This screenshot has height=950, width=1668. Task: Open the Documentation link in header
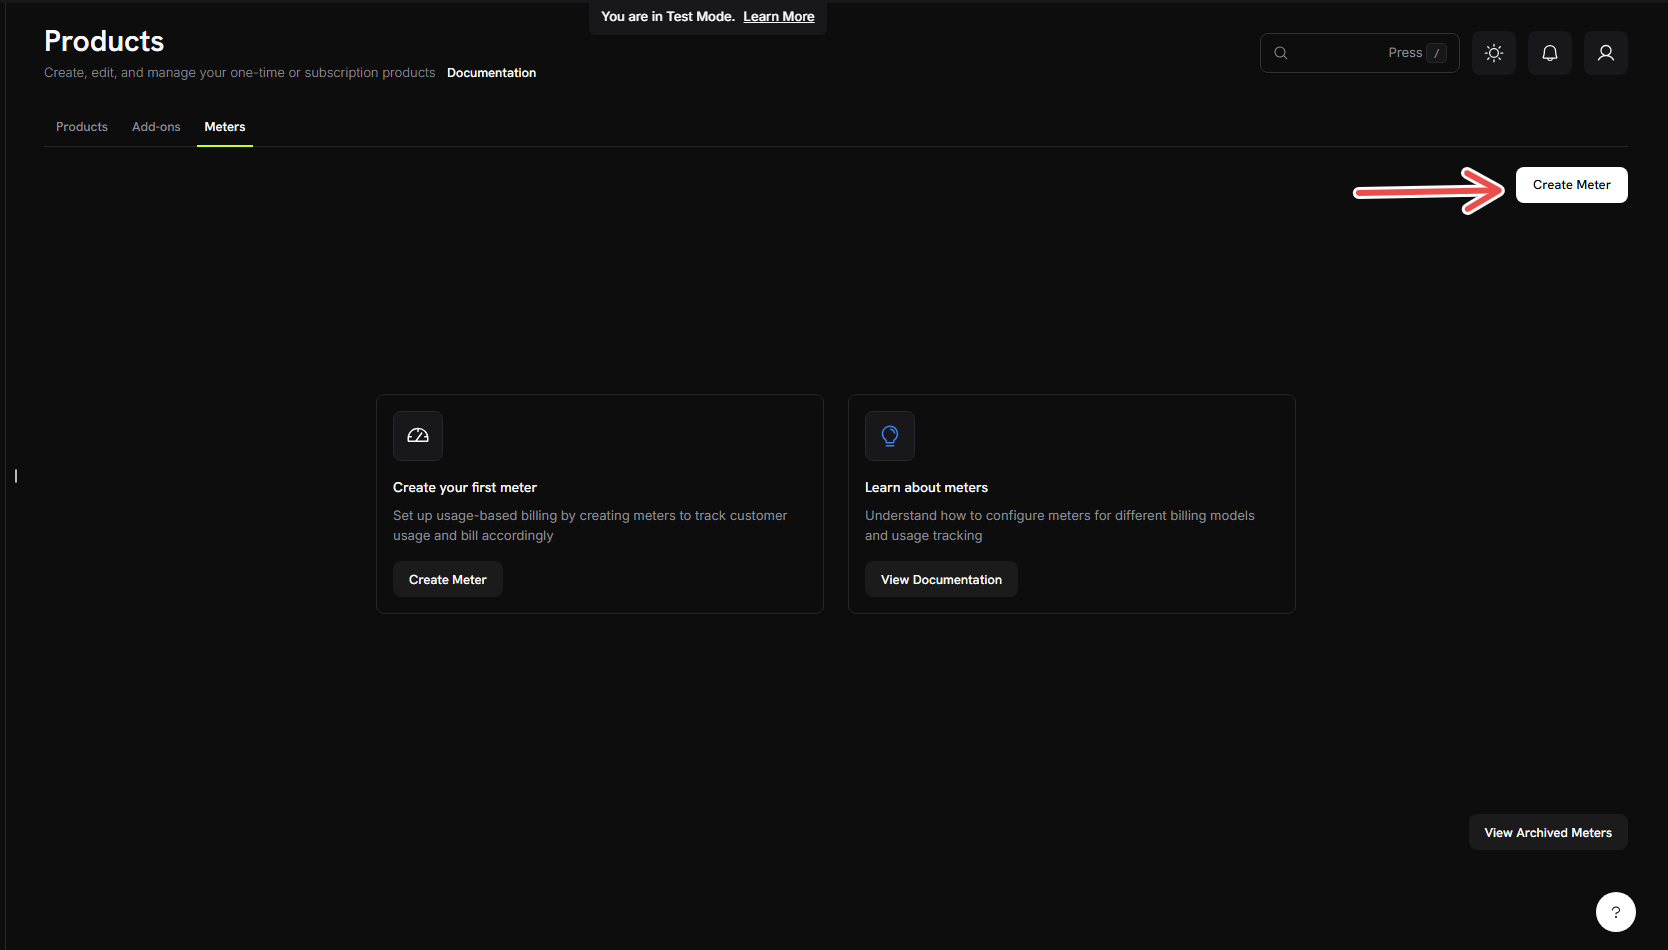491,73
